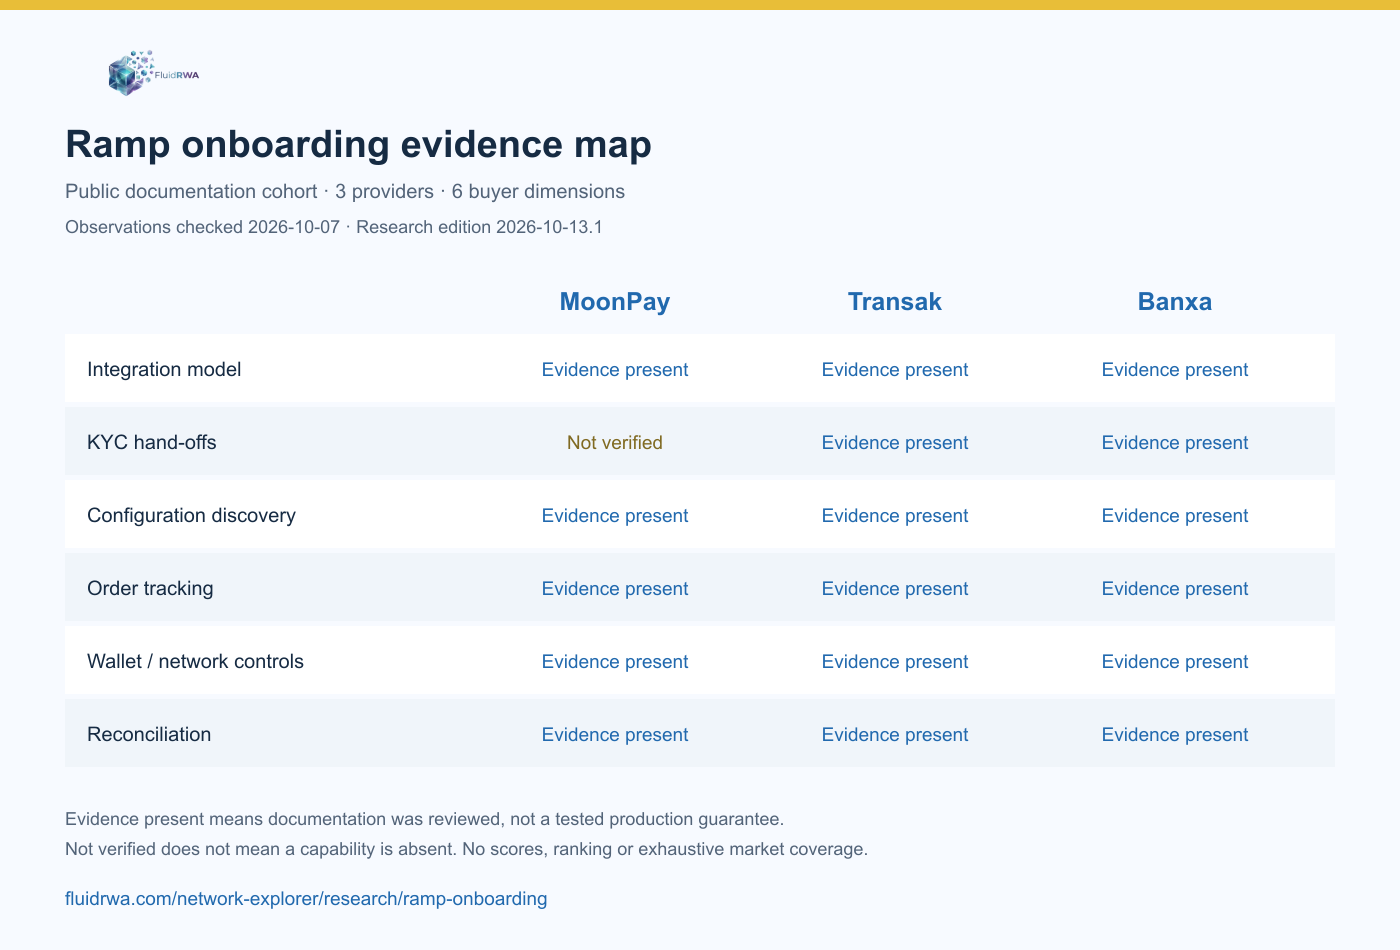
Task: Click the 'Public documentation cohort' subtitle line
Action: tap(345, 191)
